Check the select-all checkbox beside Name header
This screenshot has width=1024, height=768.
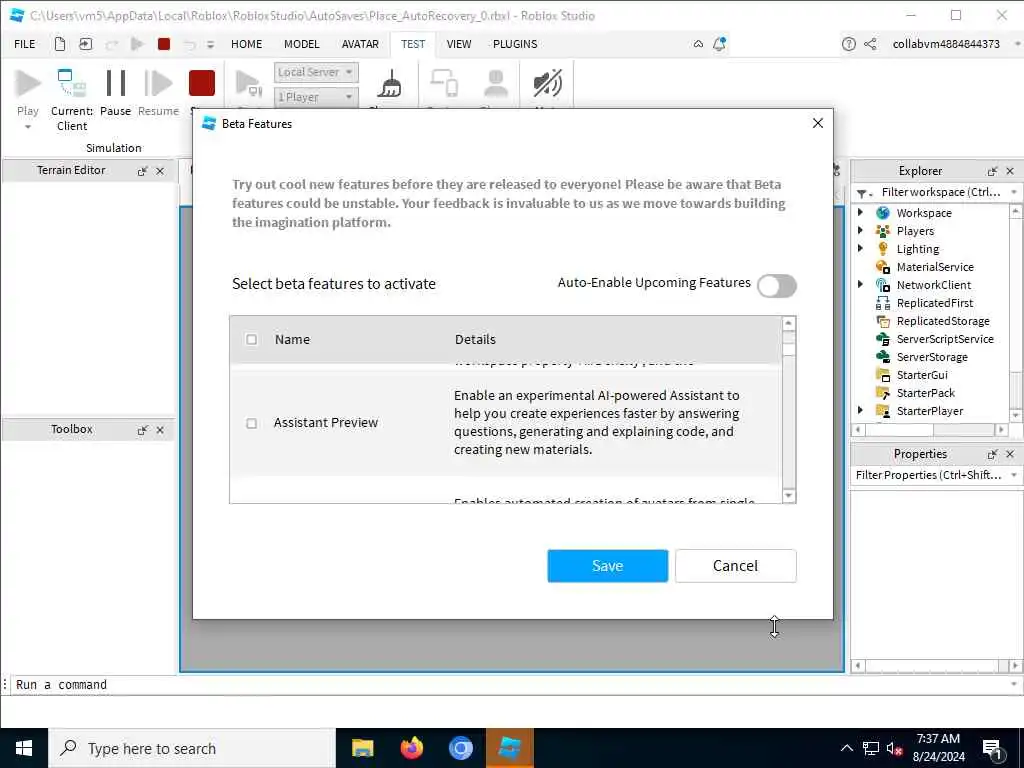[x=251, y=340]
